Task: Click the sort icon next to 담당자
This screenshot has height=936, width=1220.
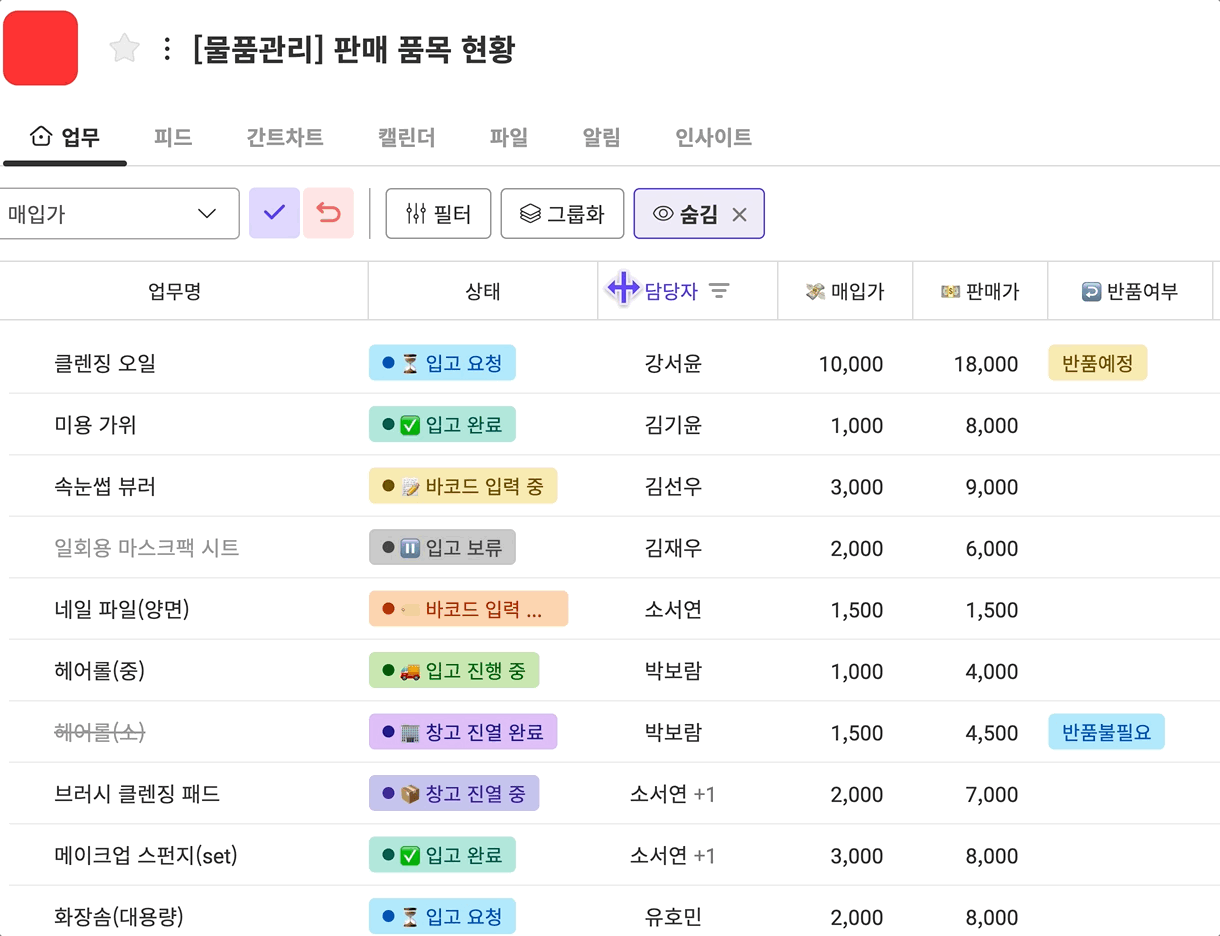Action: [x=719, y=291]
